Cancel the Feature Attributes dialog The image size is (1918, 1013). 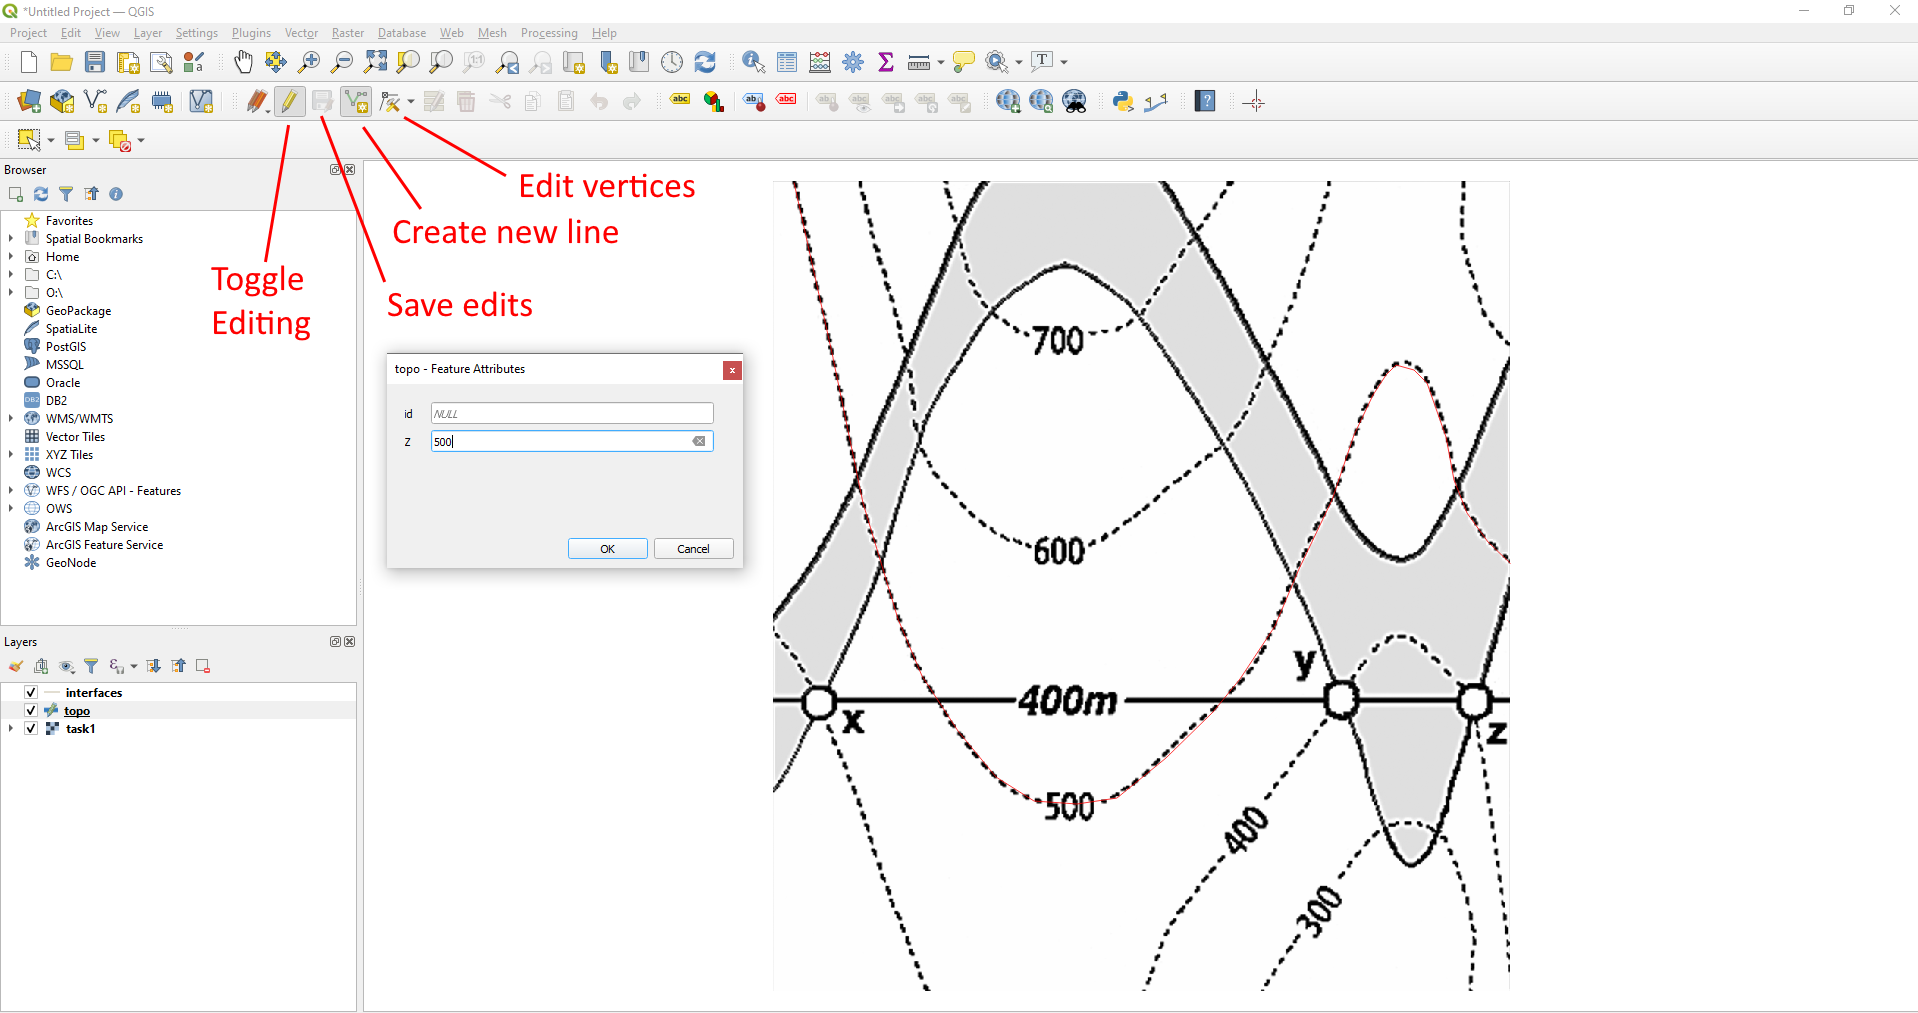[x=693, y=549]
